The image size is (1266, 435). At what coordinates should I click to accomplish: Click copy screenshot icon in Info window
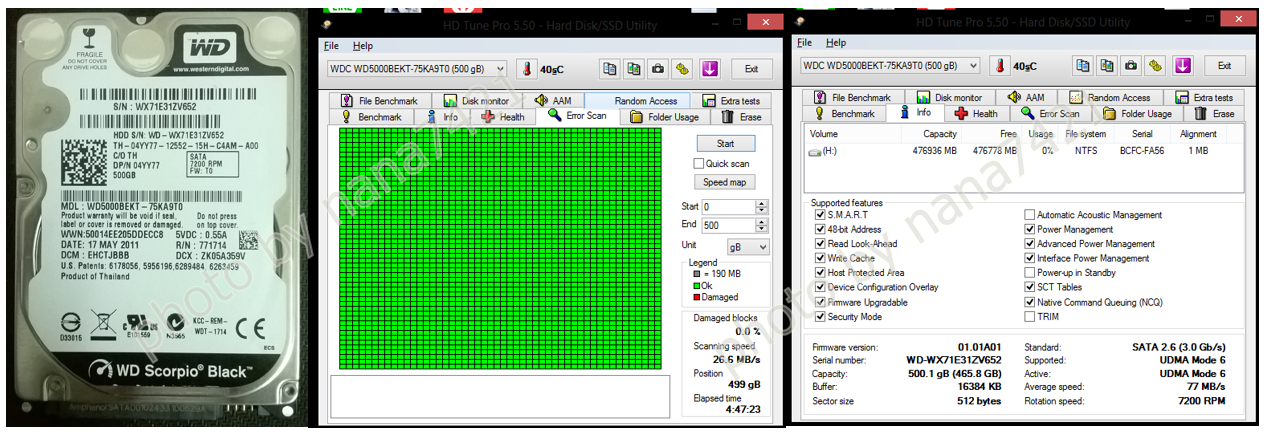tap(1107, 65)
